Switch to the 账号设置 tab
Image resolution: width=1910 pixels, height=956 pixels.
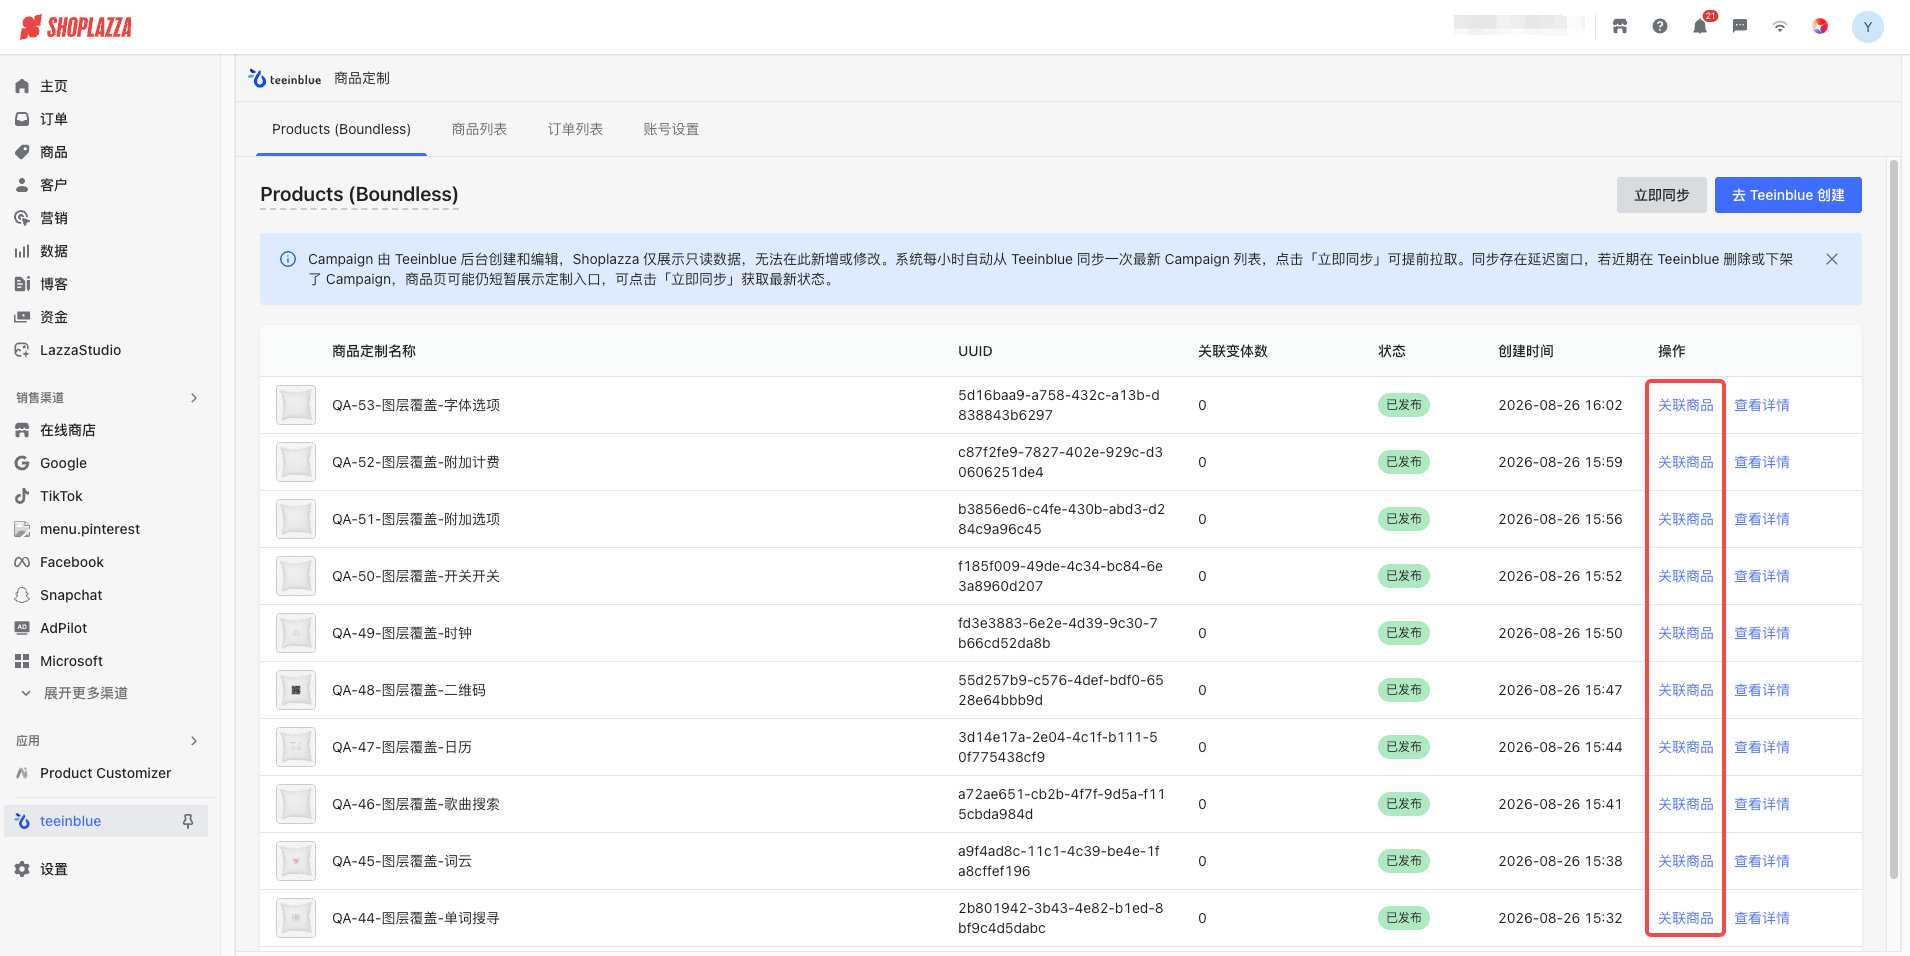pyautogui.click(x=671, y=129)
